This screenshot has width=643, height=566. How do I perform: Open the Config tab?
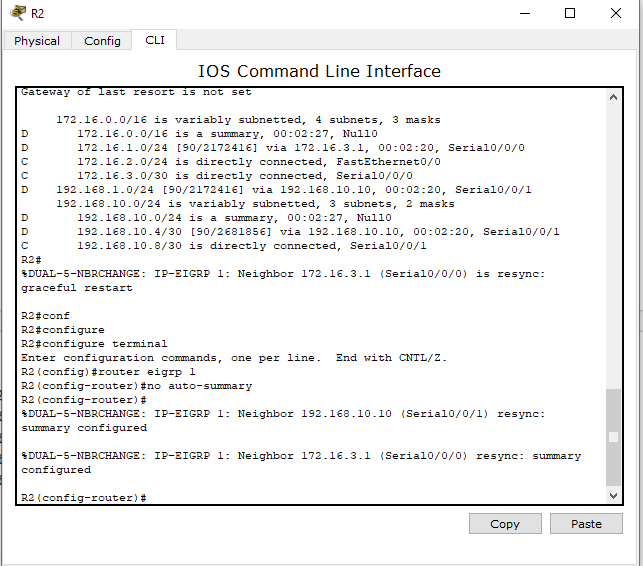(102, 41)
